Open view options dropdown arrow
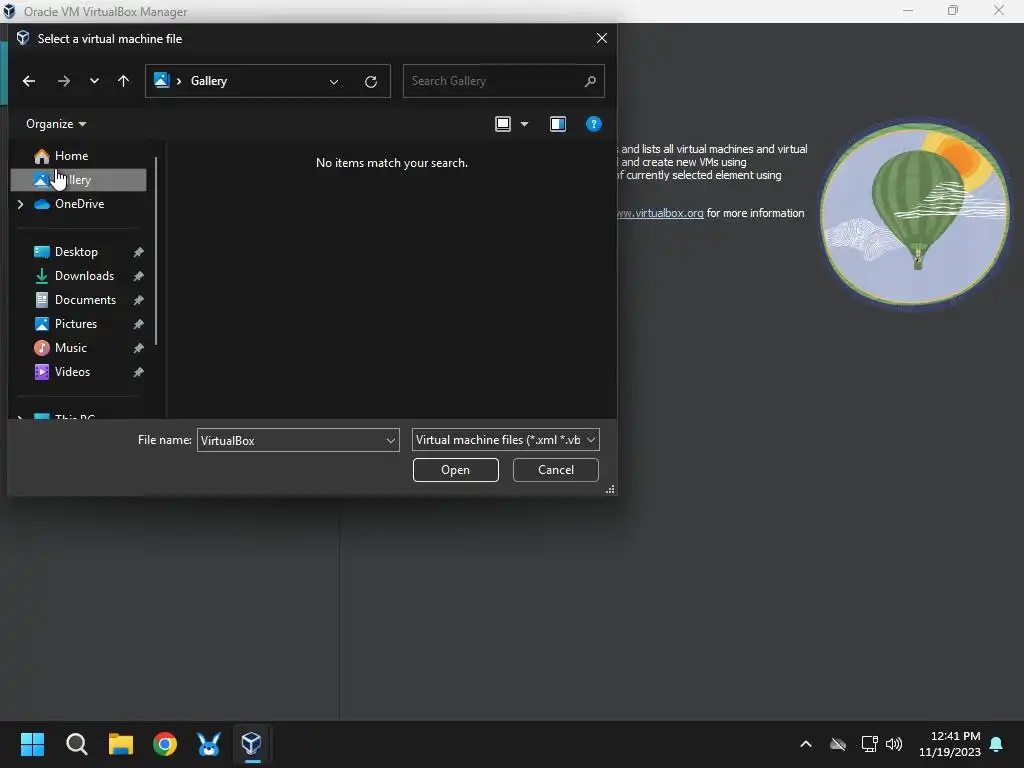 click(524, 124)
